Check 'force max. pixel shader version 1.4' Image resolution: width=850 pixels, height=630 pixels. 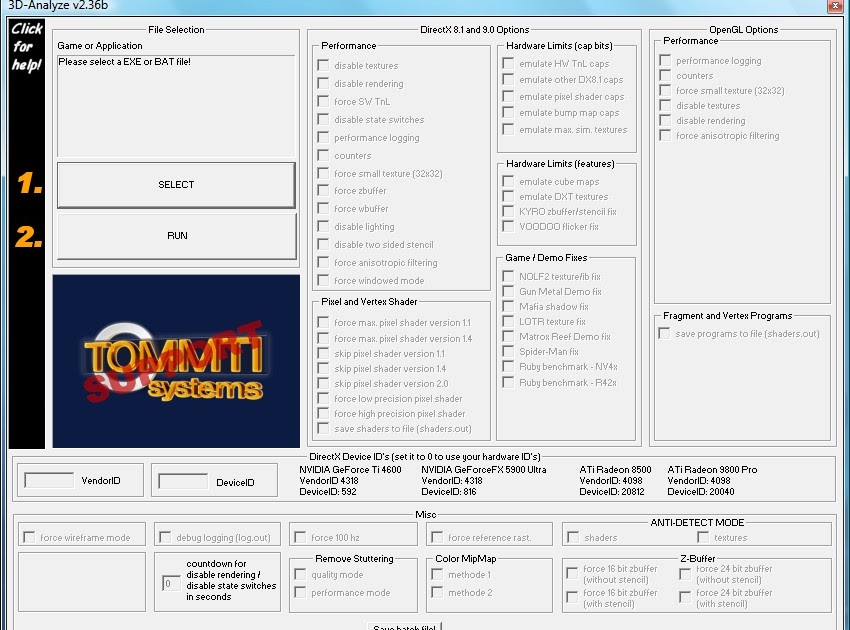click(323, 338)
